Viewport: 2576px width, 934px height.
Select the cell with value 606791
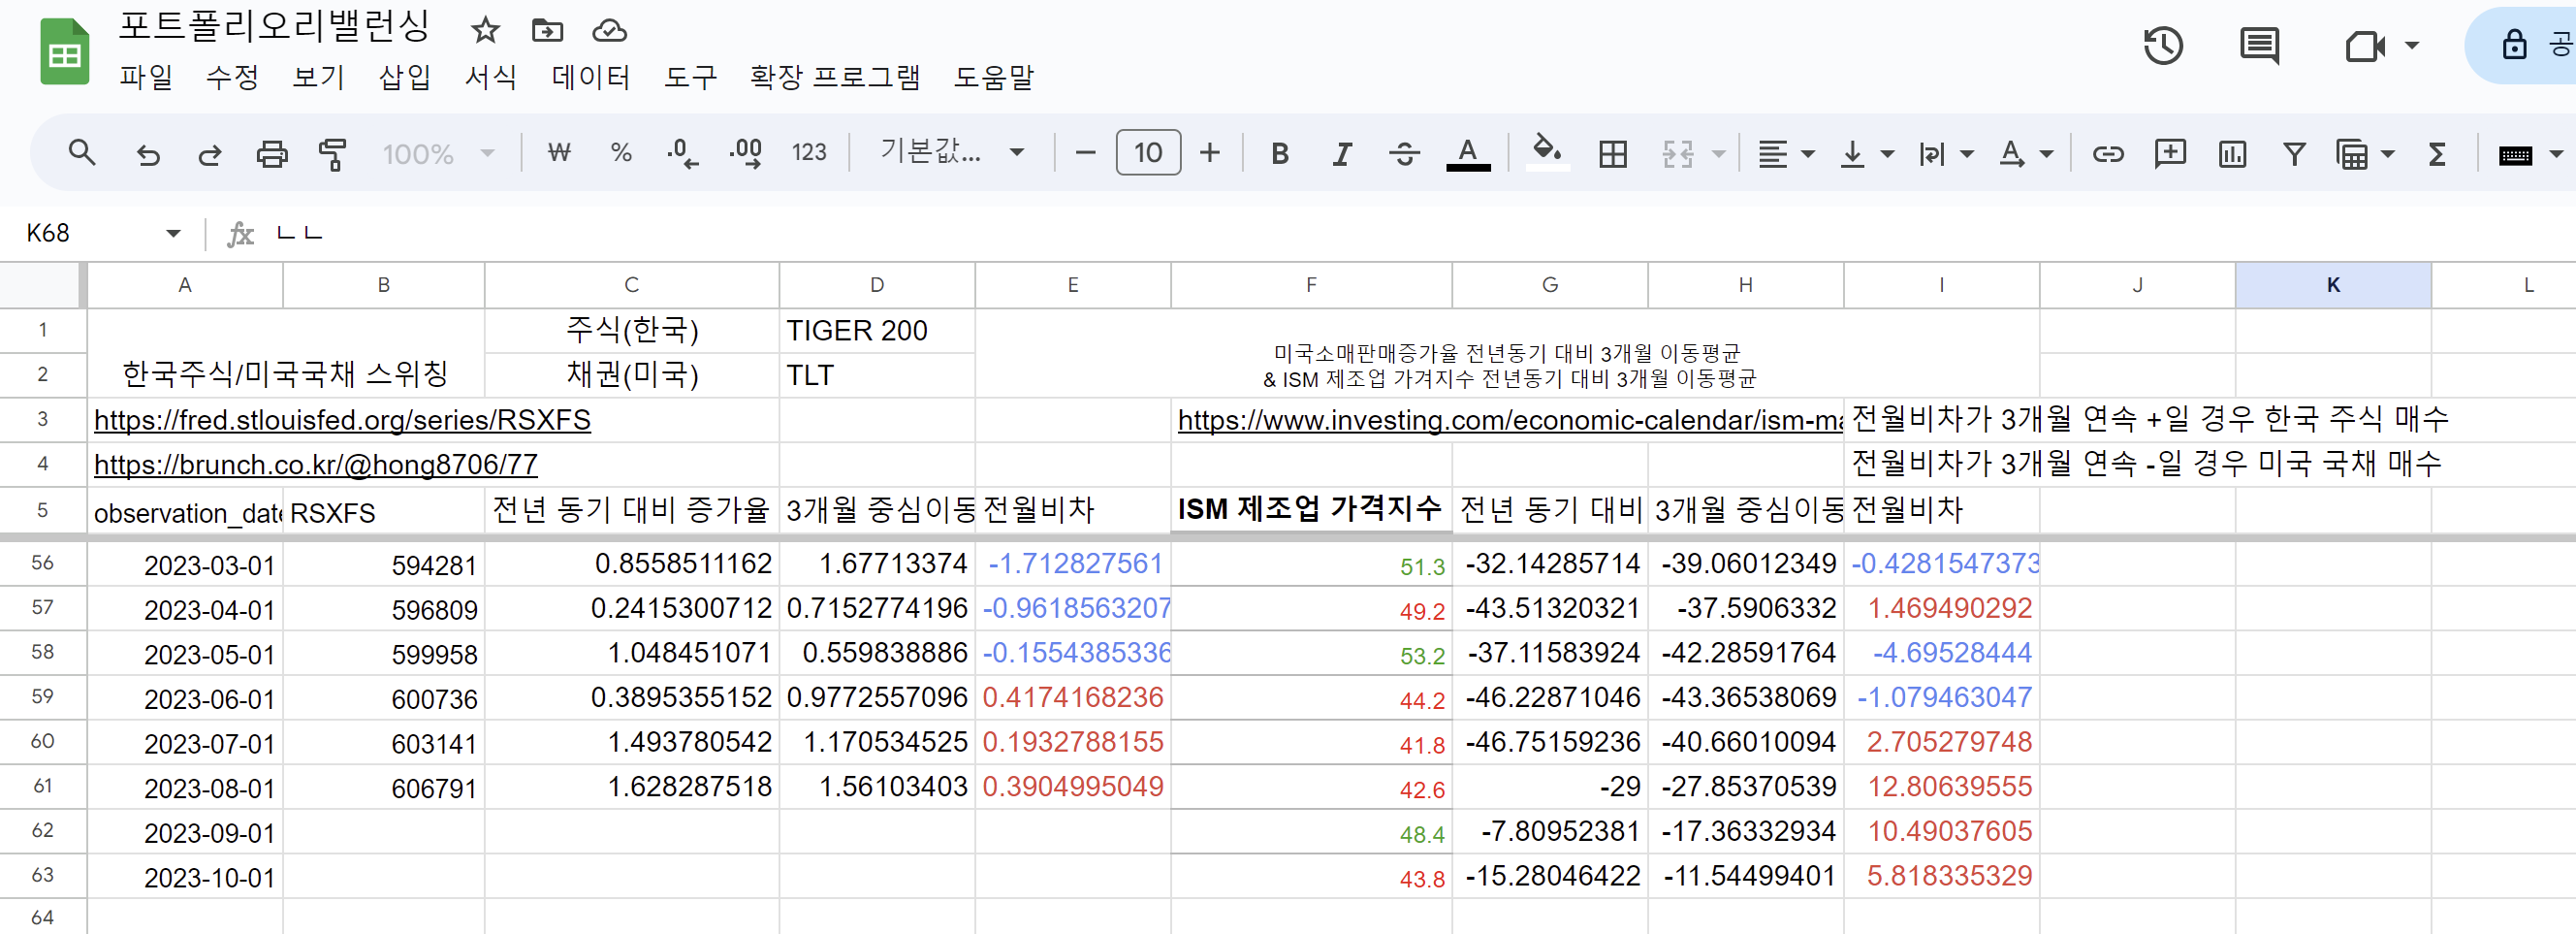384,787
